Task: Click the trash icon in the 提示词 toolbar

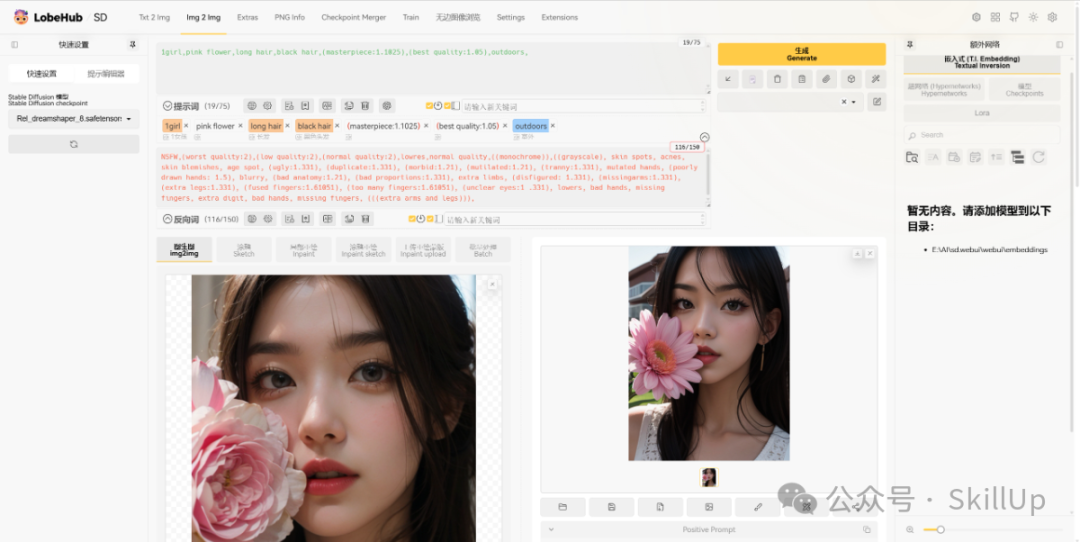Action: point(365,106)
